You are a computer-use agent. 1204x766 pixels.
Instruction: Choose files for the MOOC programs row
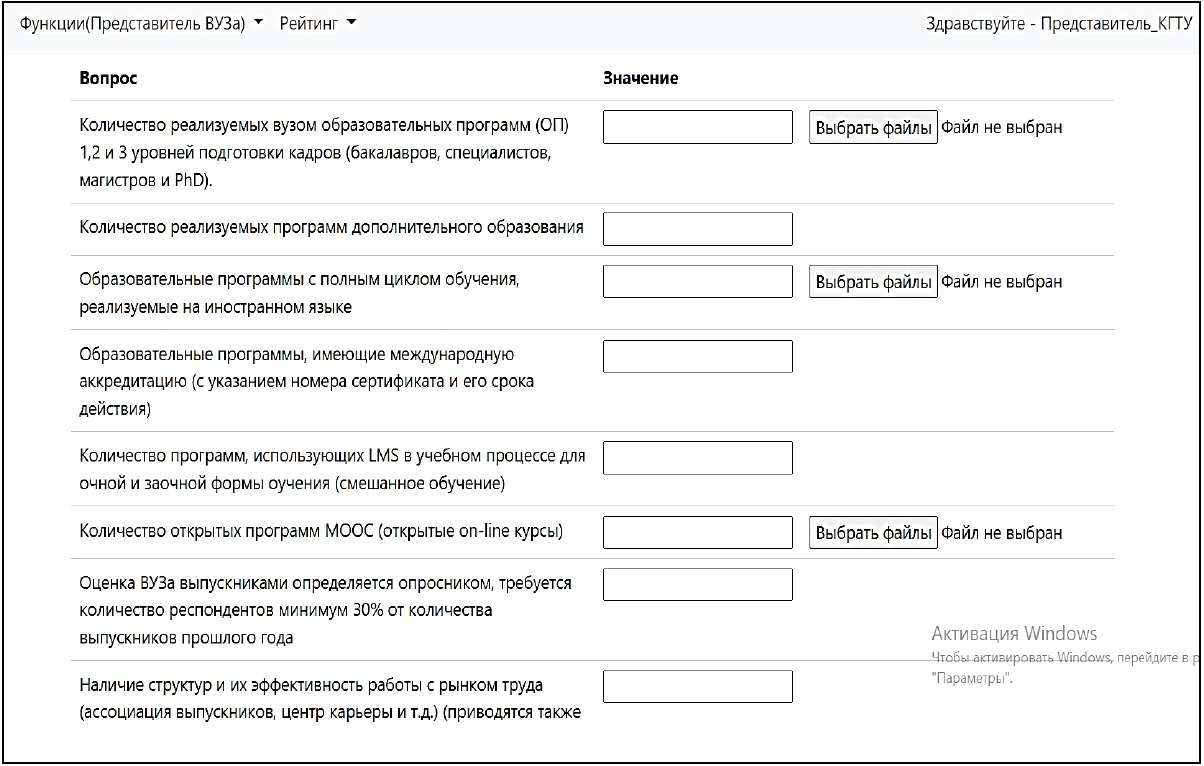873,533
